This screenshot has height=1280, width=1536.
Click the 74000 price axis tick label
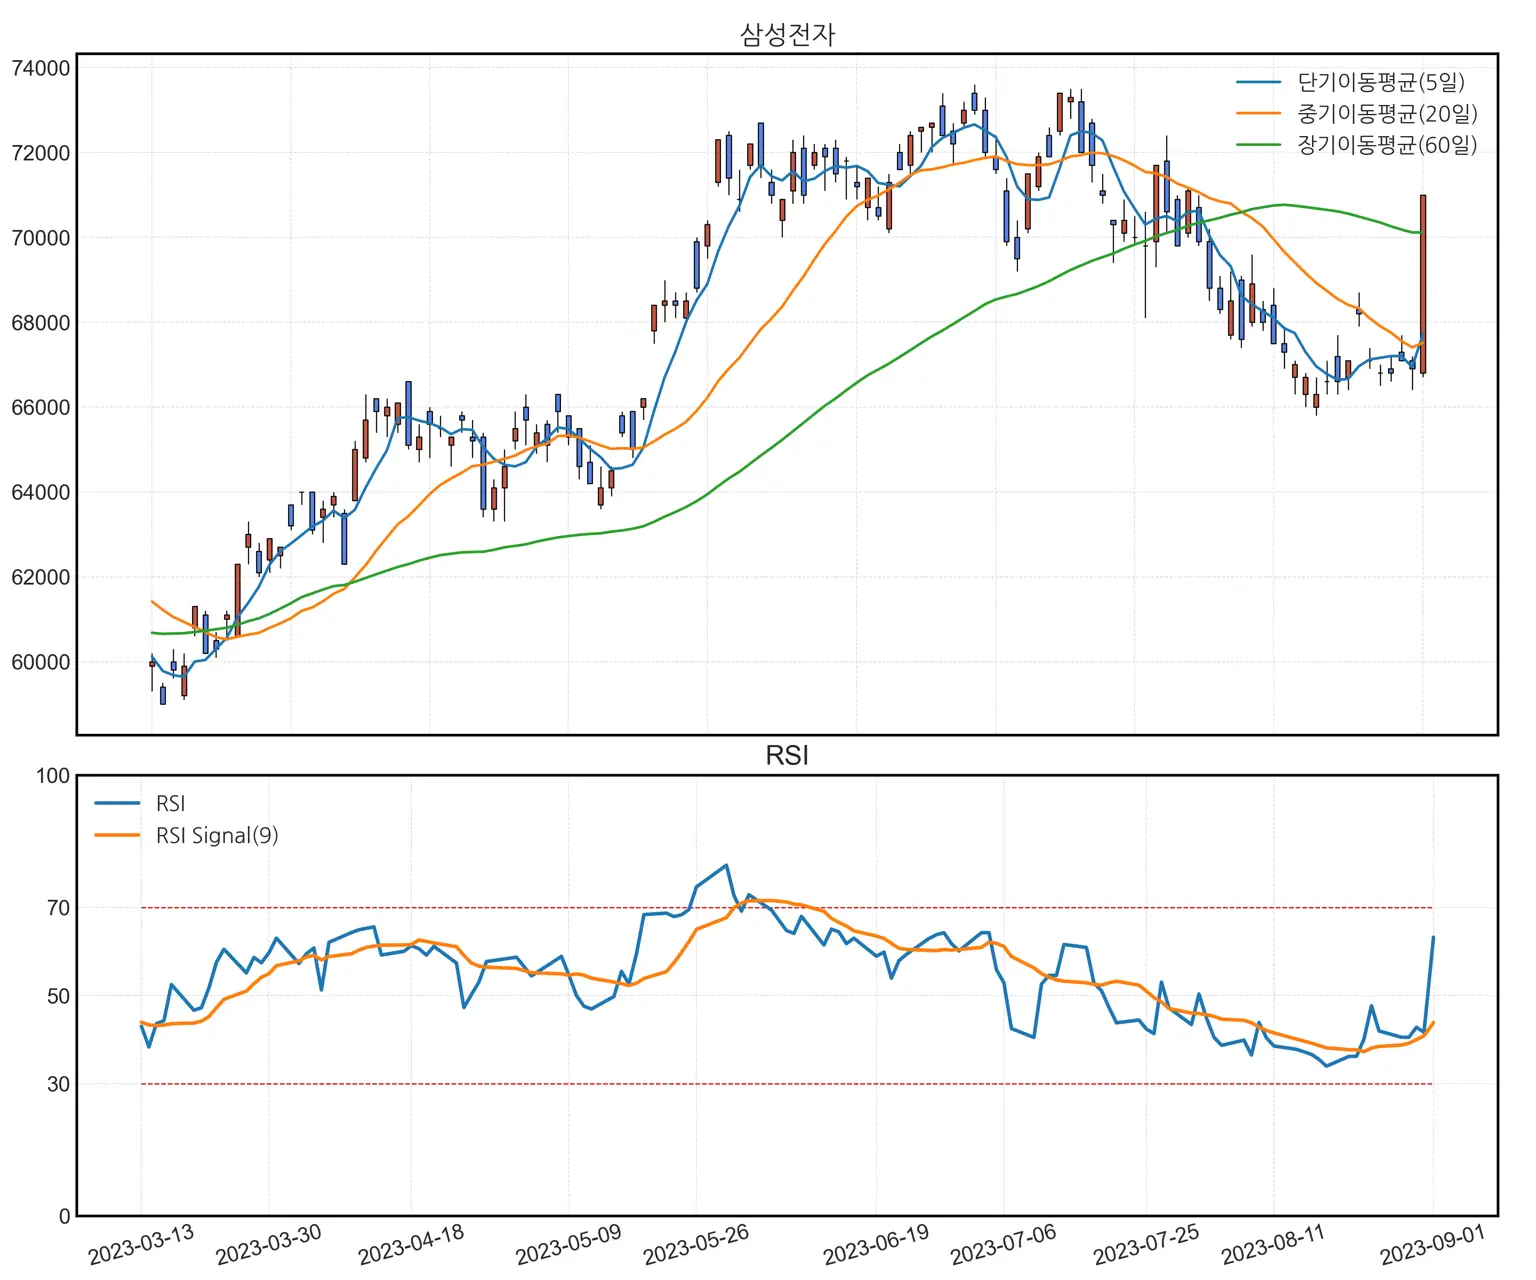41,68
